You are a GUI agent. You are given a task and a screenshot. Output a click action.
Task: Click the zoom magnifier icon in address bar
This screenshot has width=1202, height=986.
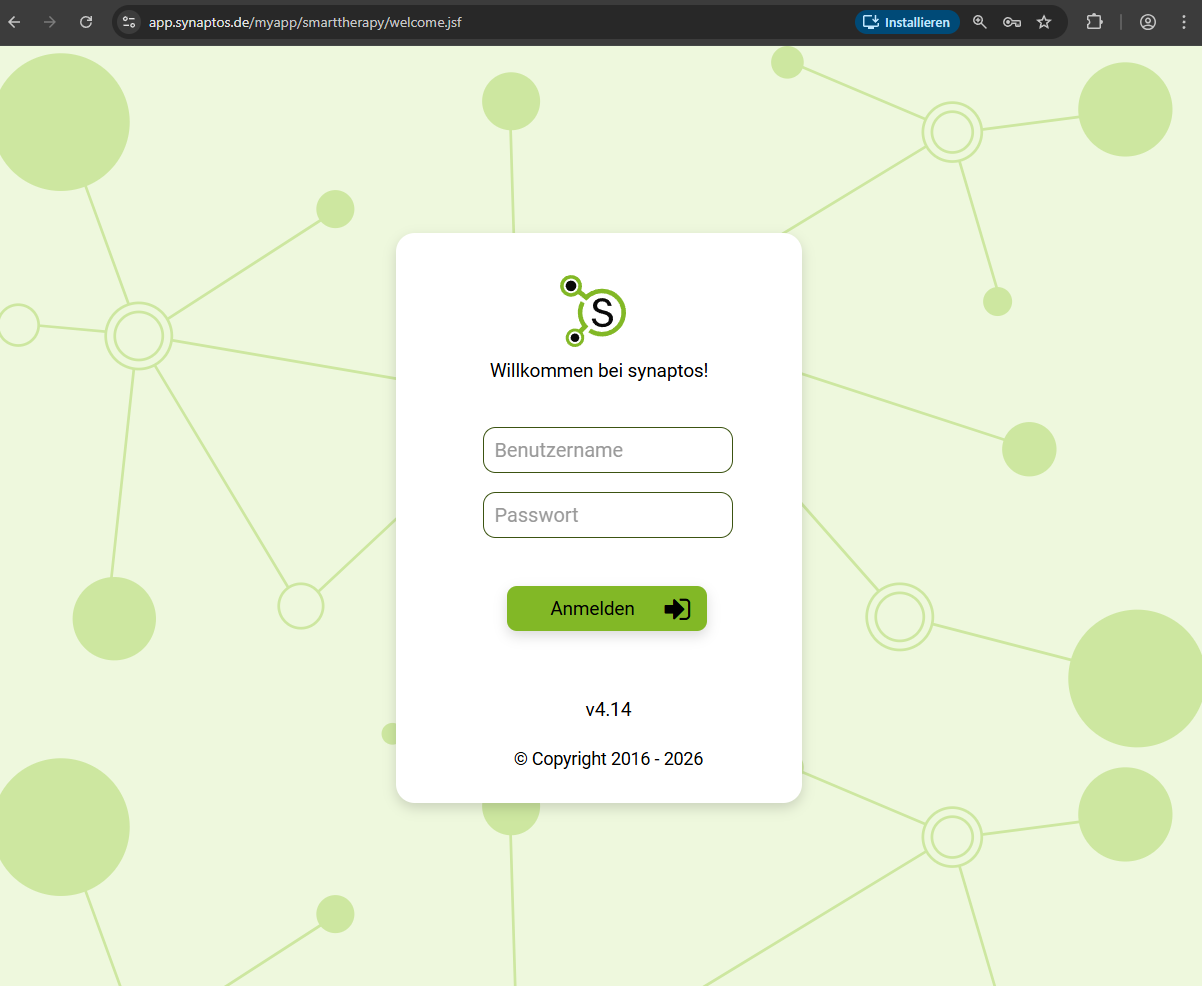coord(980,22)
